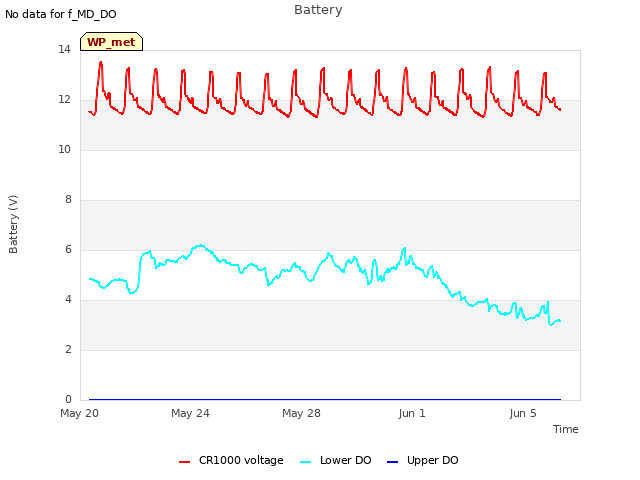
Task: Select the WP_met label tag
Action: (x=111, y=42)
